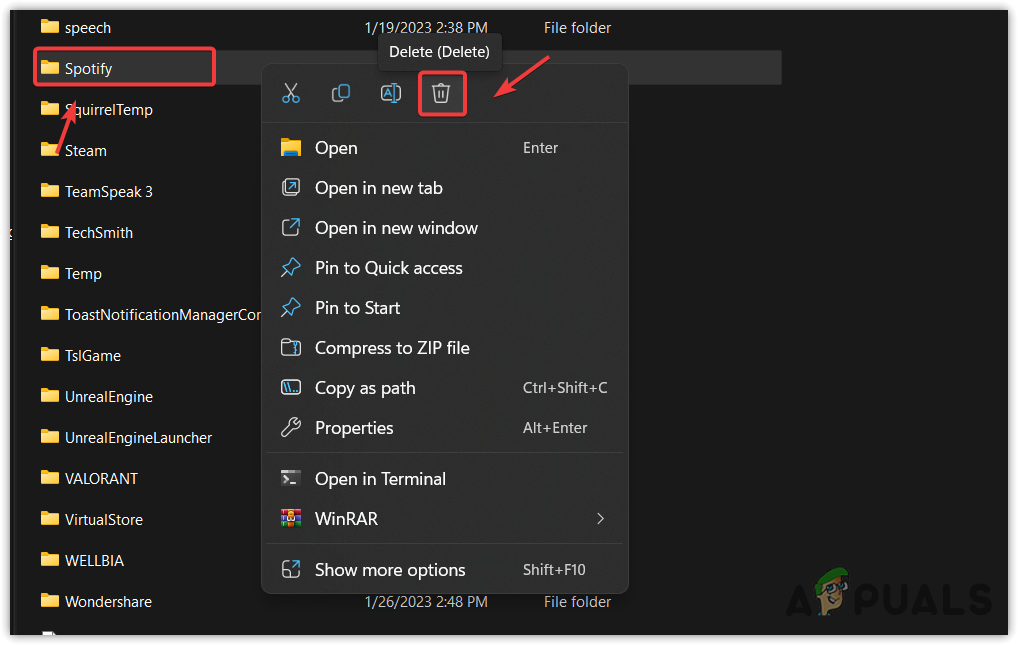Choose Pin to Start option
This screenshot has width=1018, height=645.
pos(357,308)
